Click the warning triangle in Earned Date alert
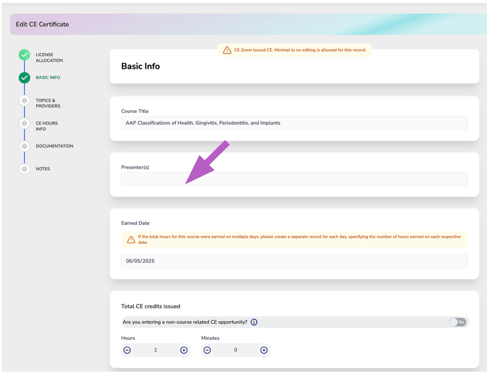Screen dimensions: 487x373 131,239
